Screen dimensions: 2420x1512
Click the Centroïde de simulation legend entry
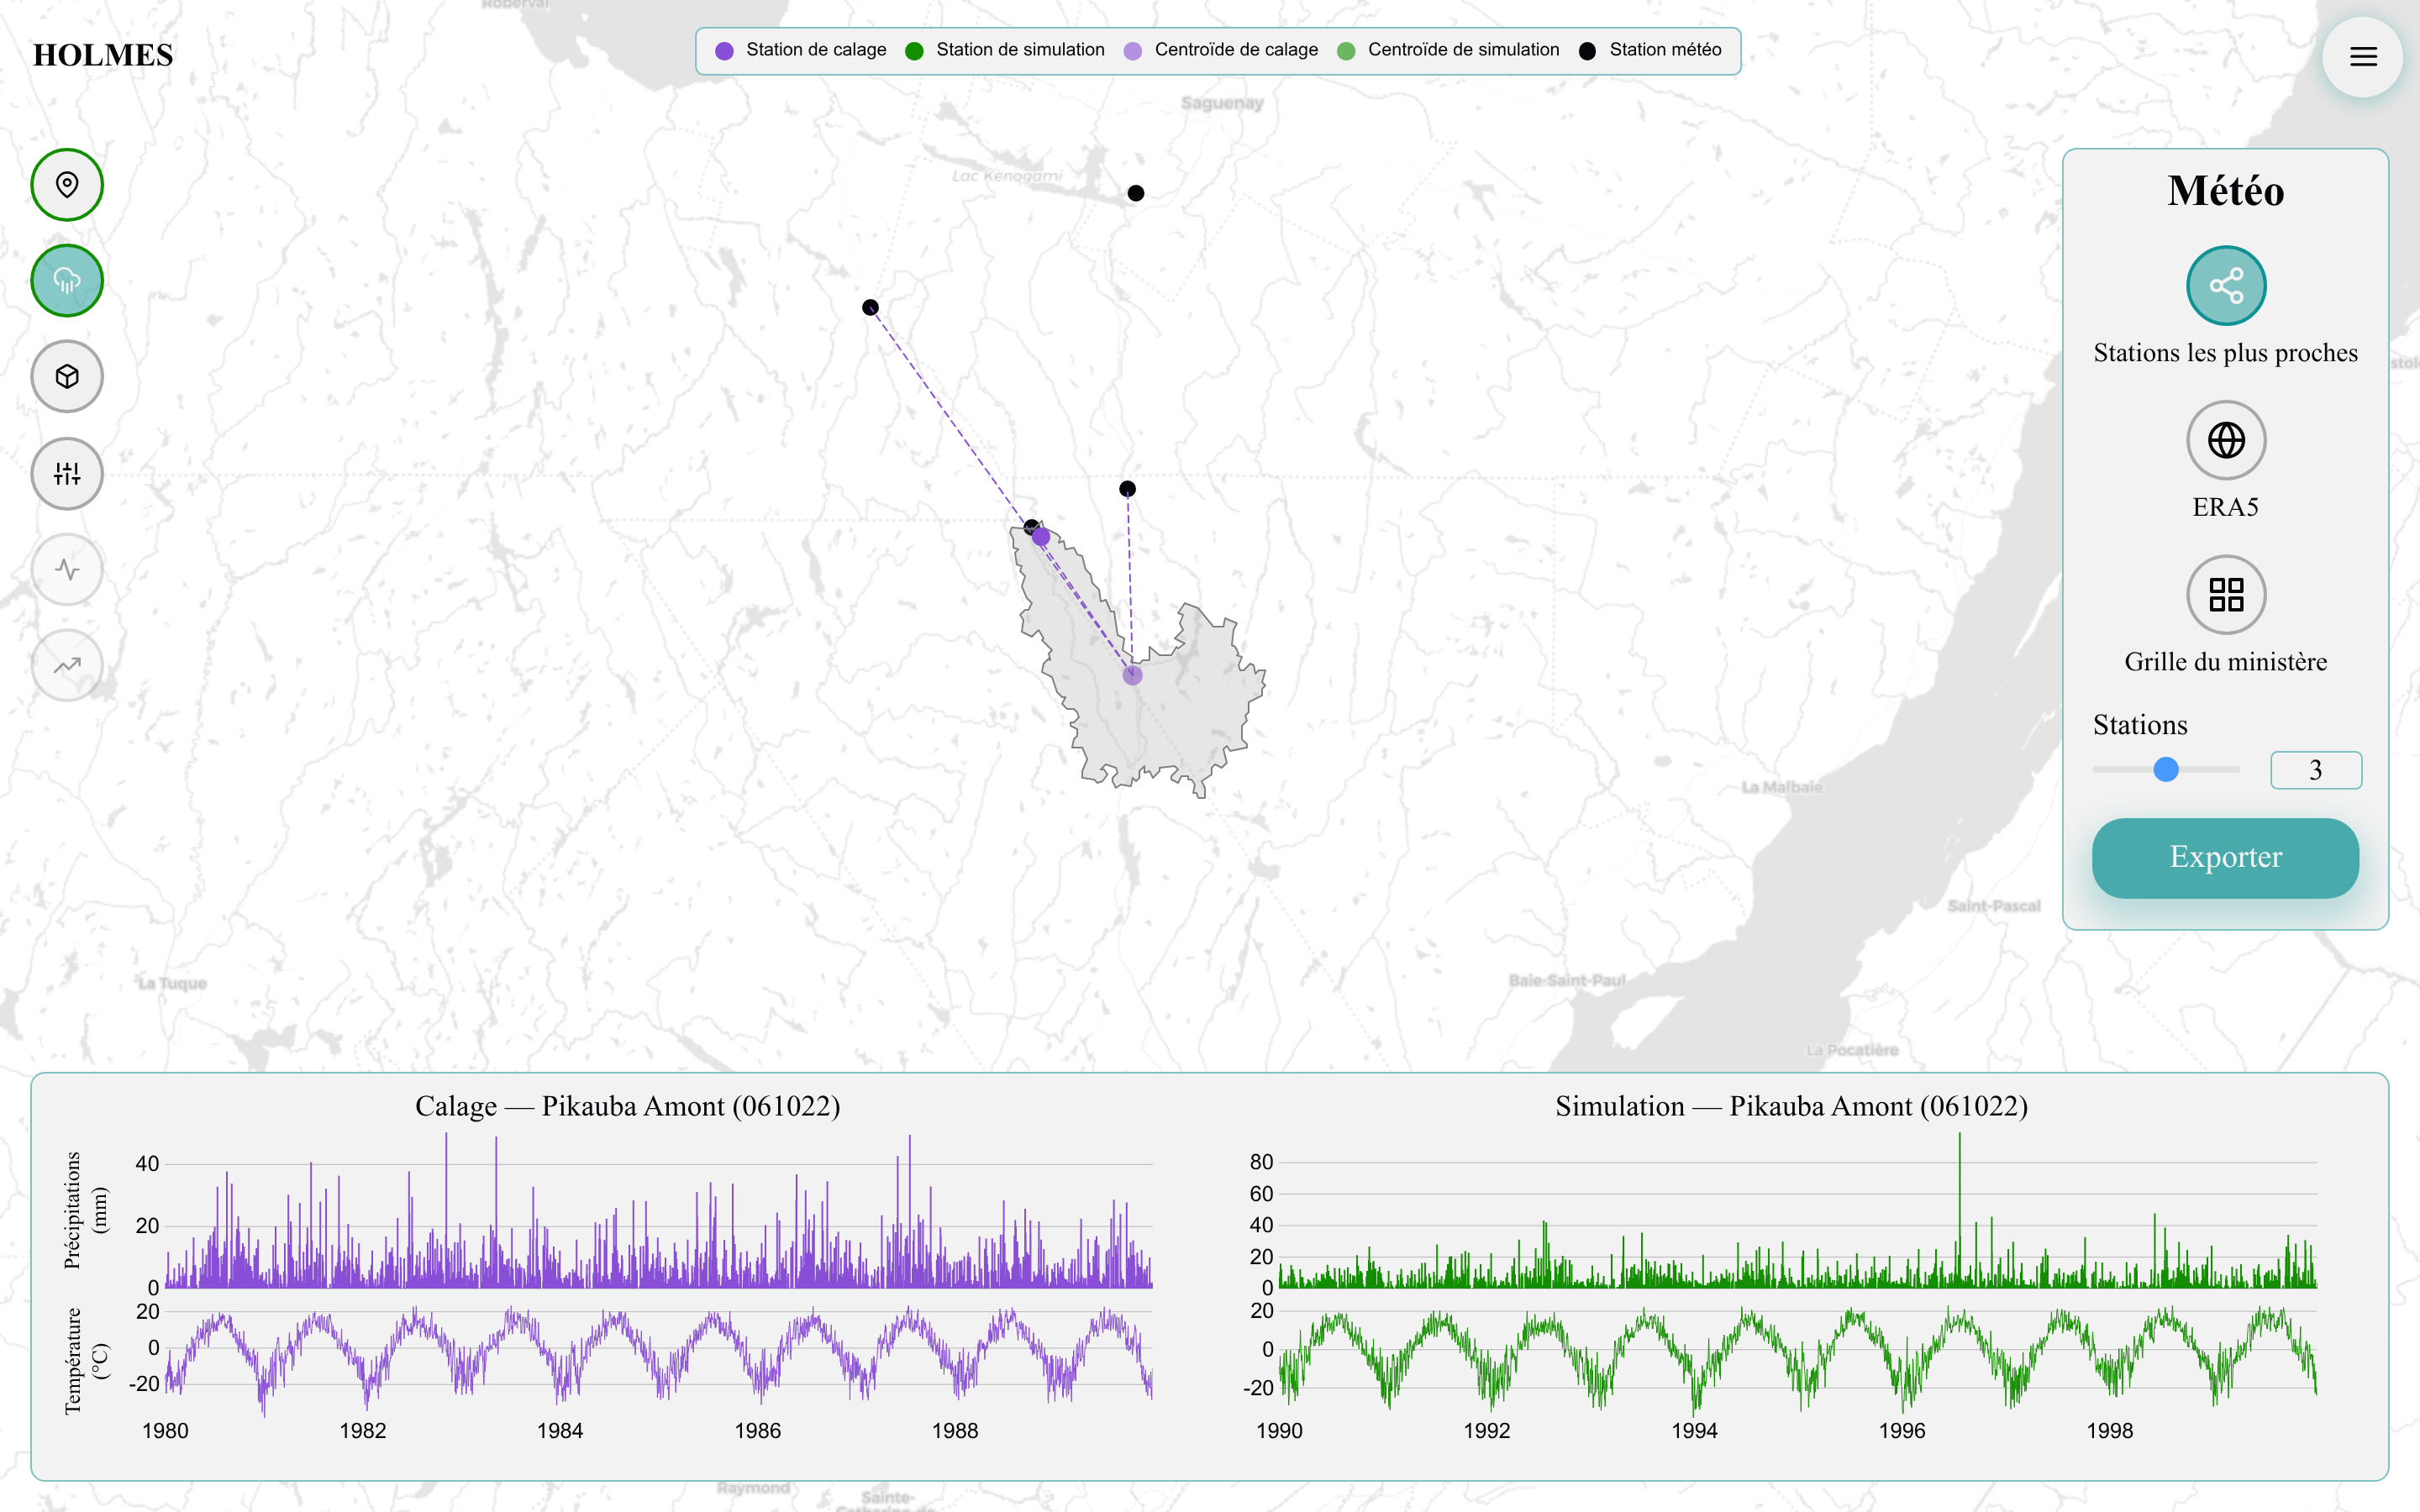(x=1448, y=50)
